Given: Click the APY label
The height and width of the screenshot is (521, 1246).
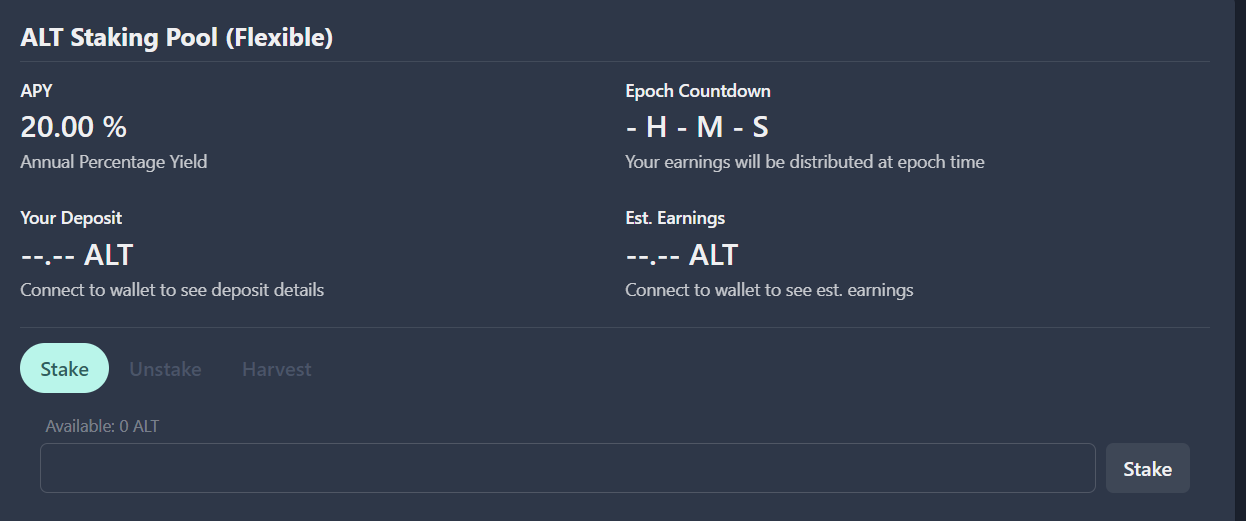Looking at the screenshot, I should coord(36,91).
